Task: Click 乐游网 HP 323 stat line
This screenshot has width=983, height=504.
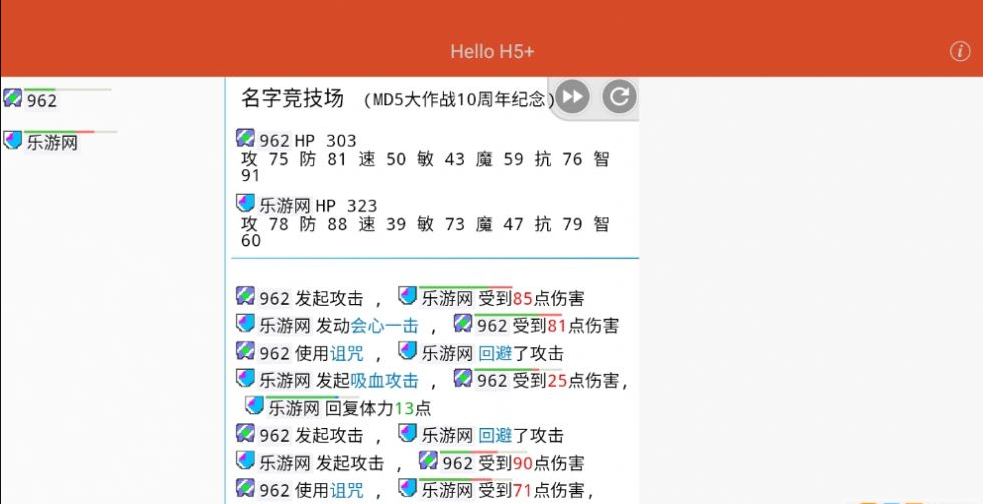Action: [307, 206]
